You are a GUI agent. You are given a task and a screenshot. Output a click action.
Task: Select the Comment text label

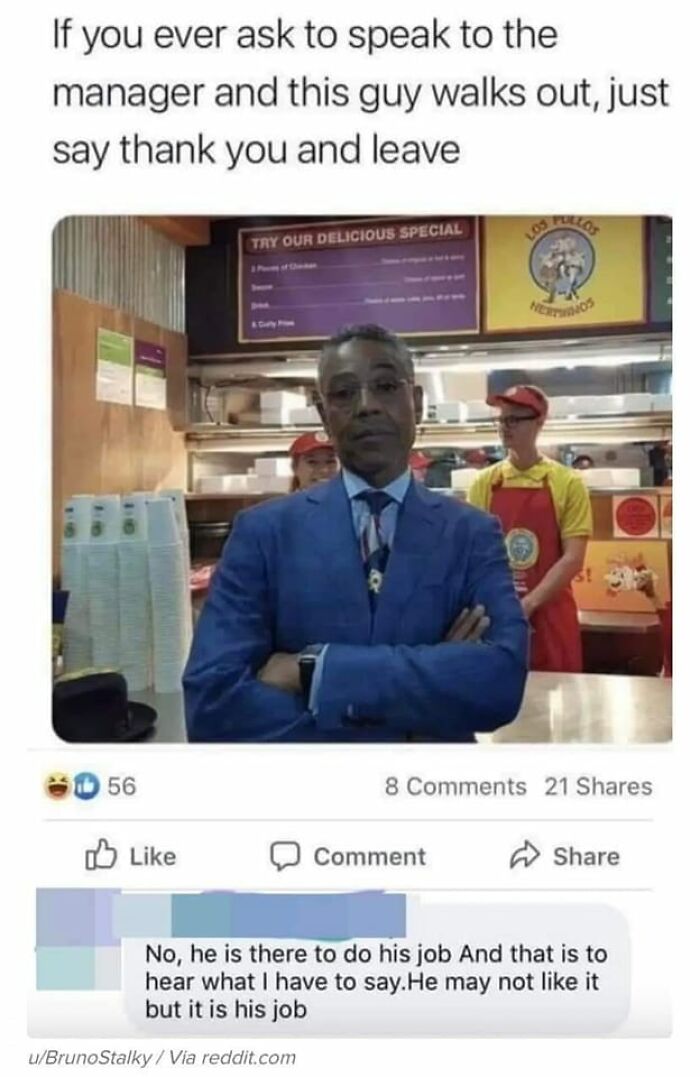tap(370, 857)
